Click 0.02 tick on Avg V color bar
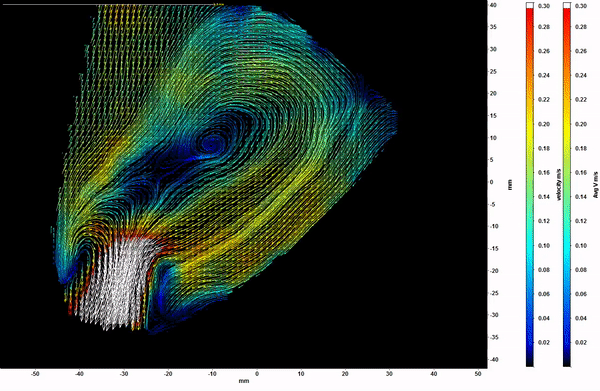Image resolution: width=600 pixels, height=391 pixels. click(x=581, y=342)
